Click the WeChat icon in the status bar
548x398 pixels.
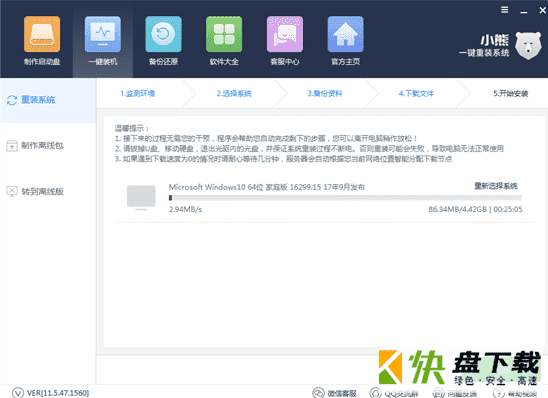click(318, 393)
